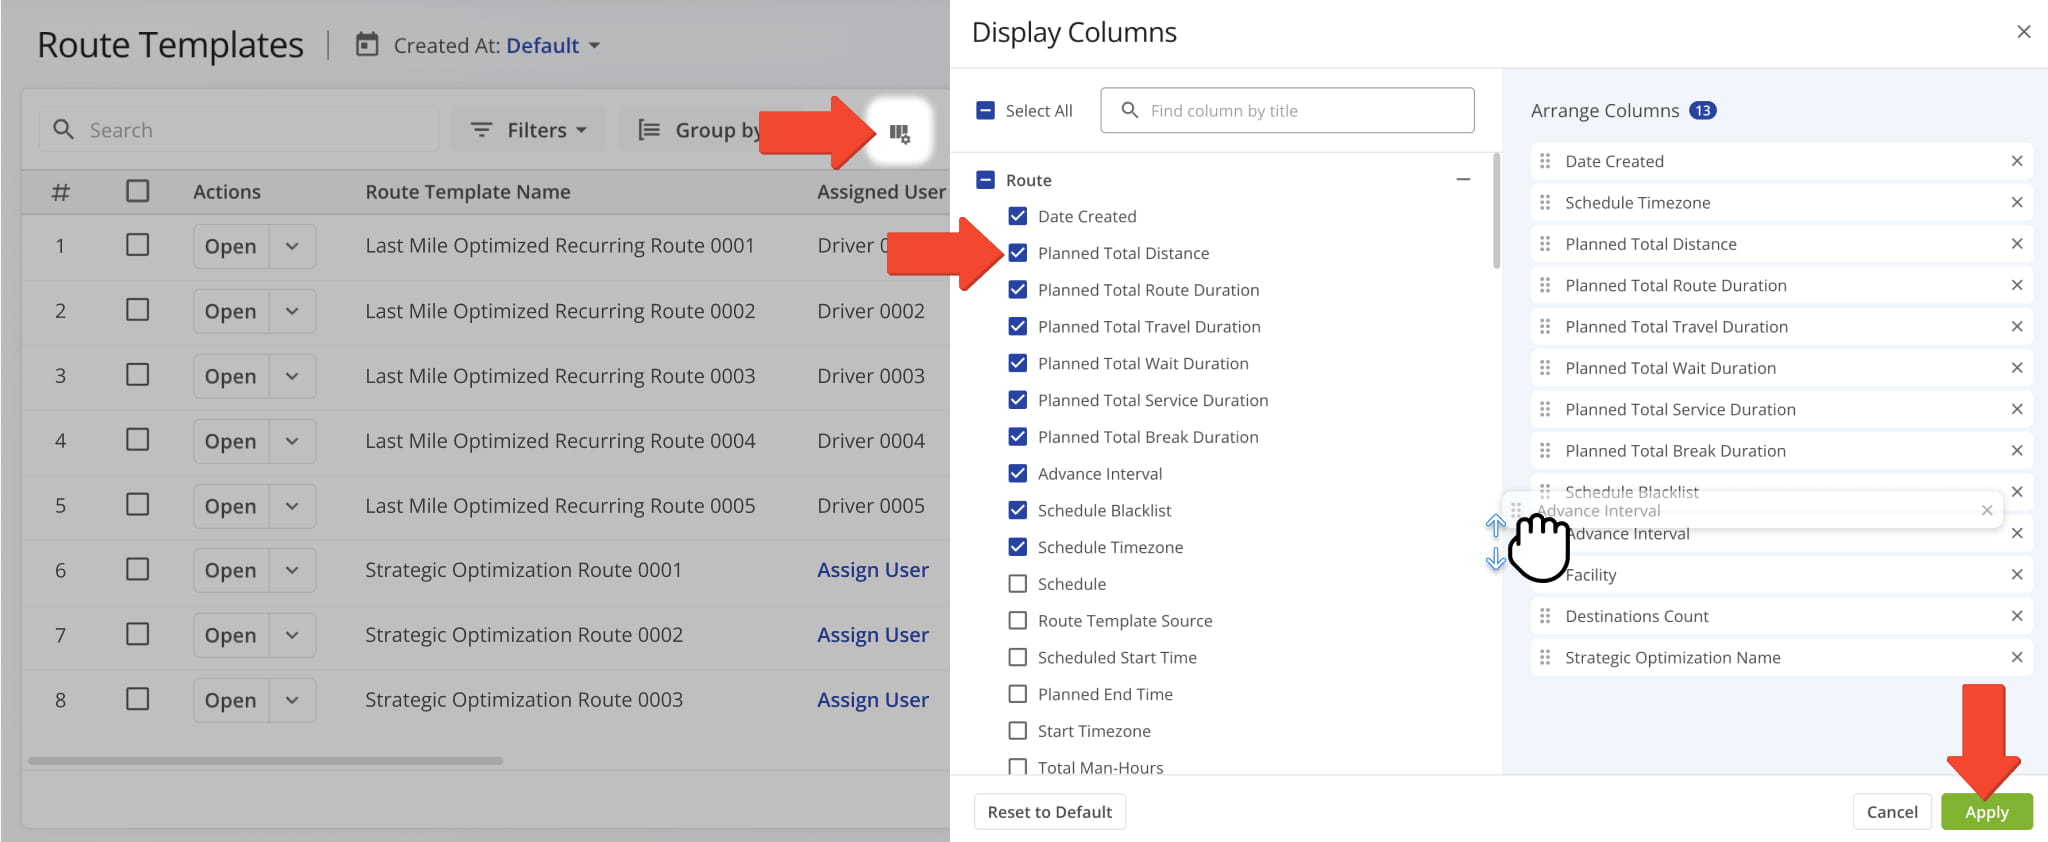
Task: Close the Display Columns panel
Action: (x=2023, y=32)
